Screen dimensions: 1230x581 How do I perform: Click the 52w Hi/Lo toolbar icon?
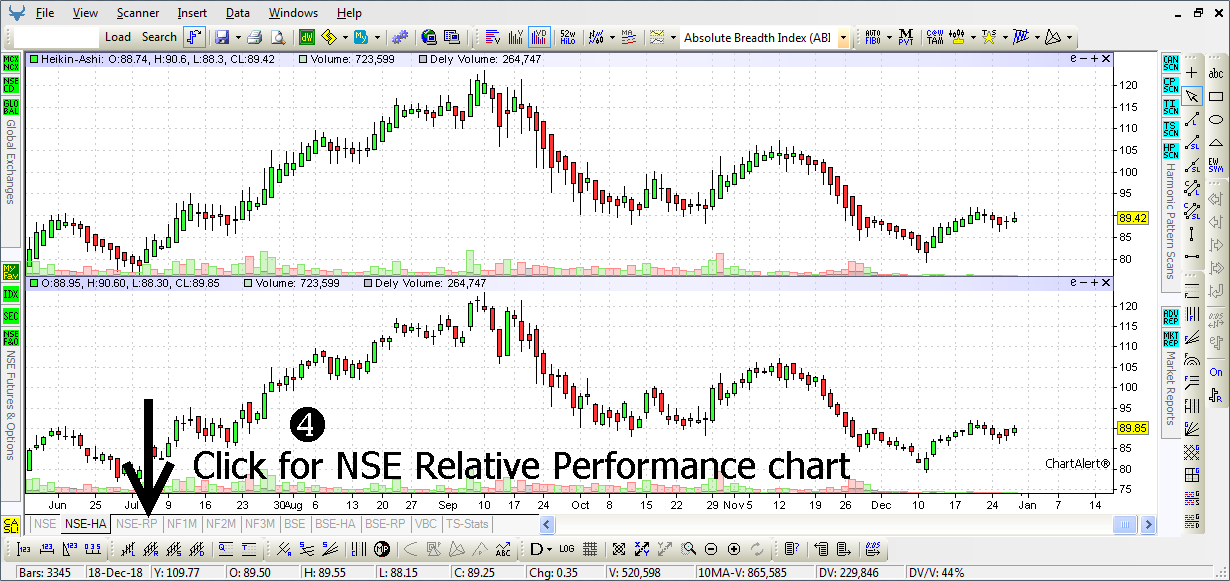(567, 37)
